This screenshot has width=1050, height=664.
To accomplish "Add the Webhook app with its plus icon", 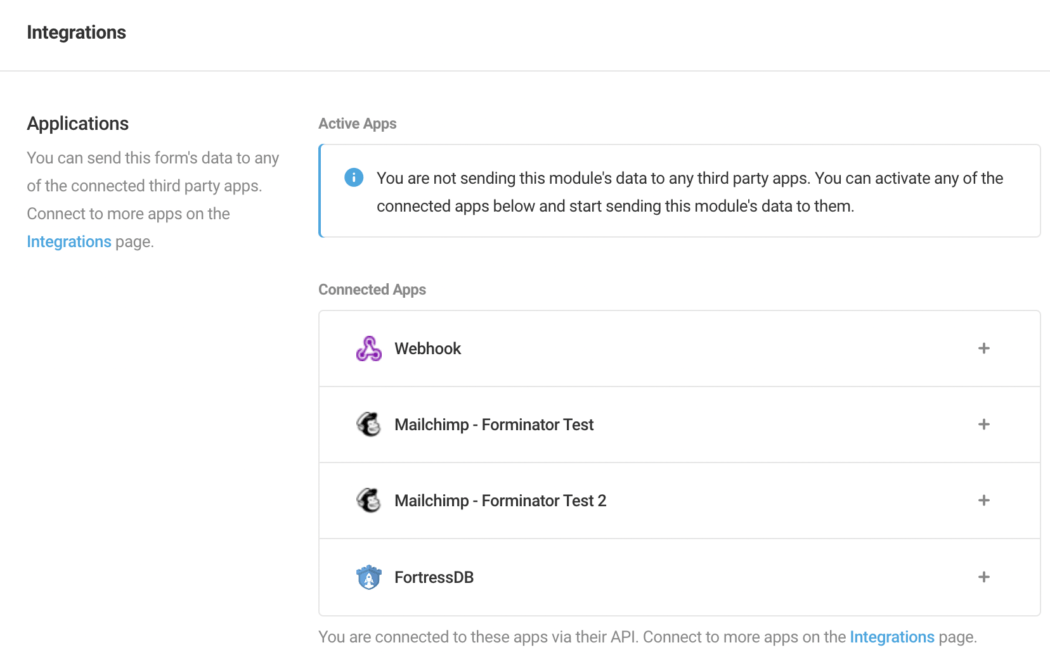I will [x=984, y=349].
